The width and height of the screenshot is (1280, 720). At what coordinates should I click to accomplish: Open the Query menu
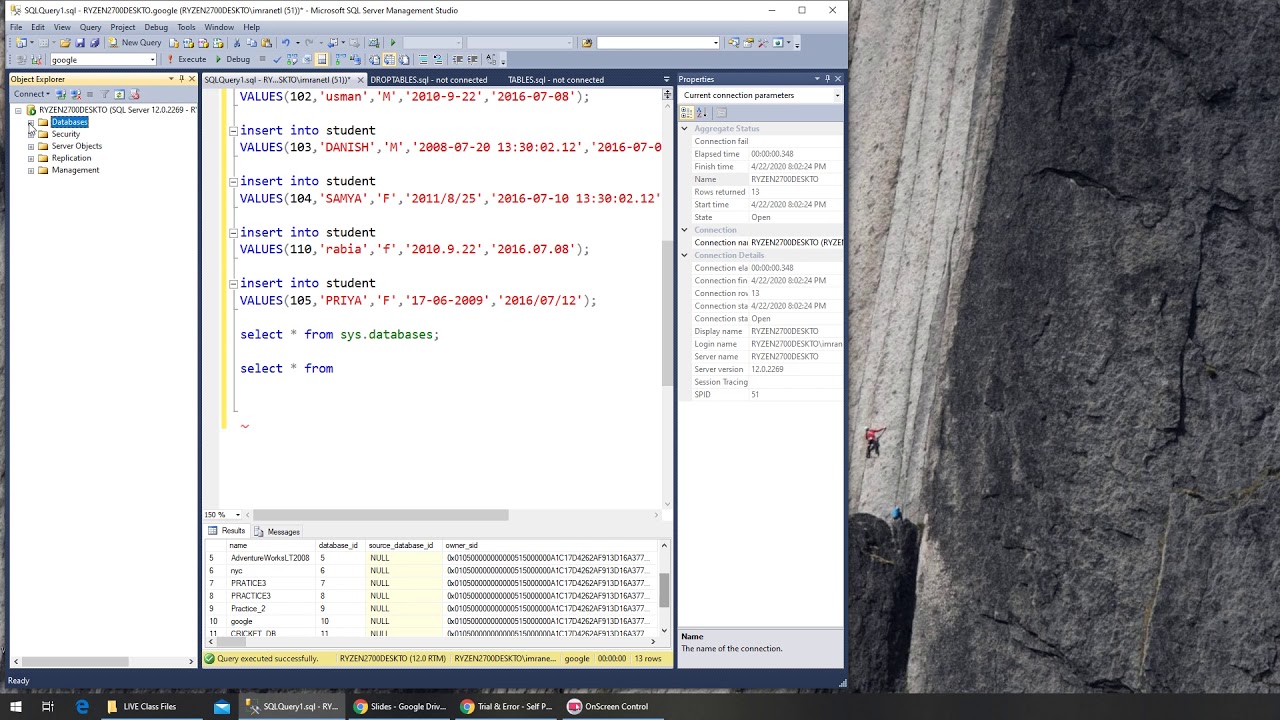90,27
